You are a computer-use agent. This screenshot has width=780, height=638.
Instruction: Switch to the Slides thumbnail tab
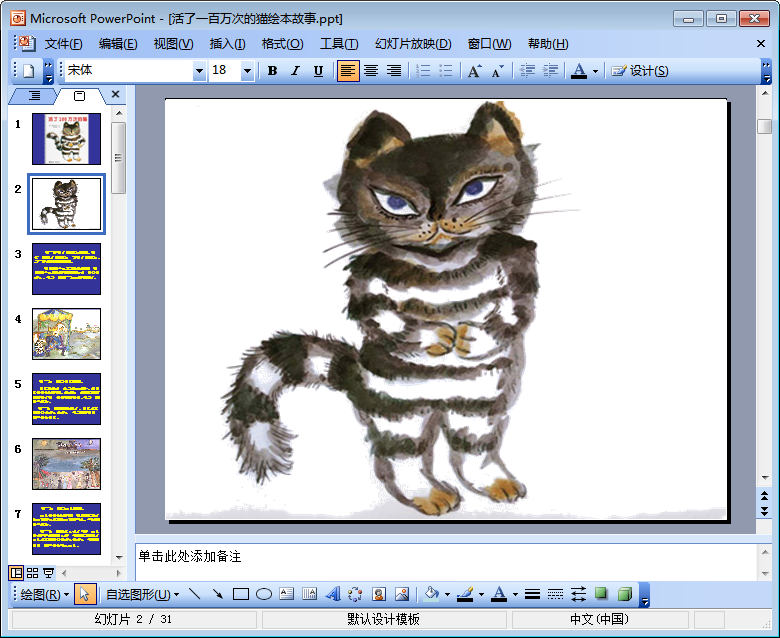pos(80,95)
